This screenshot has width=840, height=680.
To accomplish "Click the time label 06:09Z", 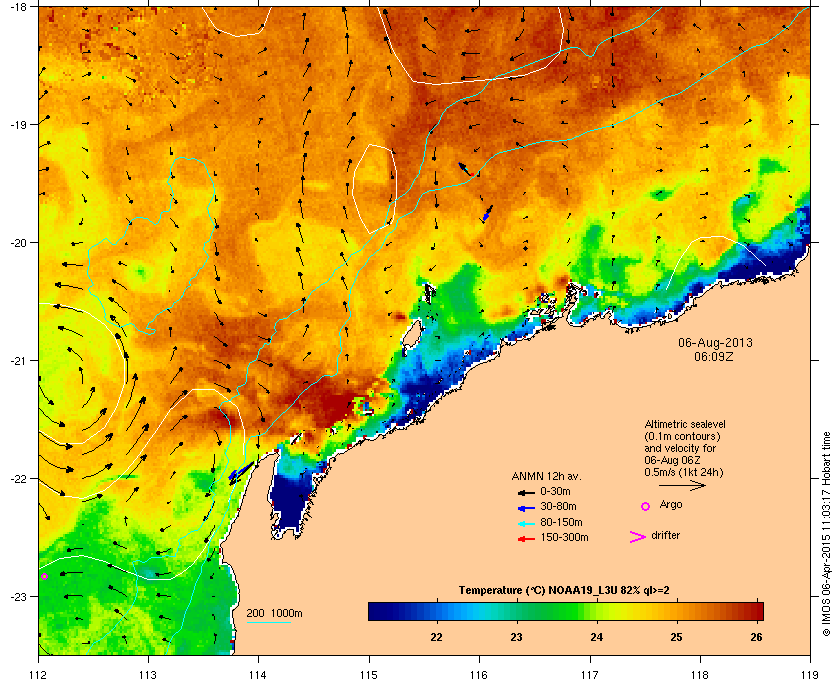I will 714,356.
